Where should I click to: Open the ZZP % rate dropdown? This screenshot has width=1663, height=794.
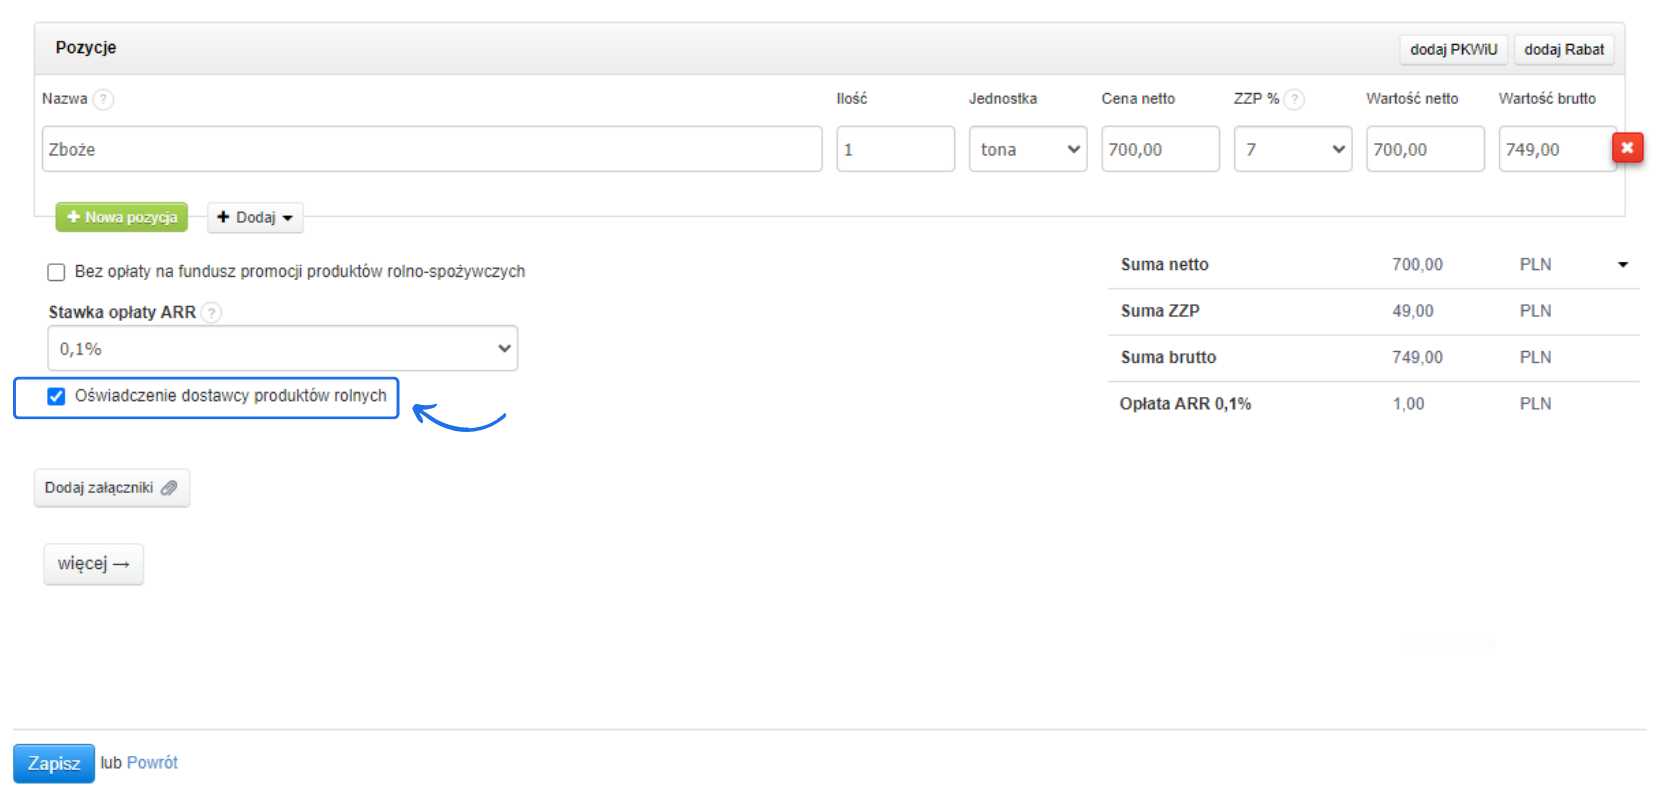1292,149
